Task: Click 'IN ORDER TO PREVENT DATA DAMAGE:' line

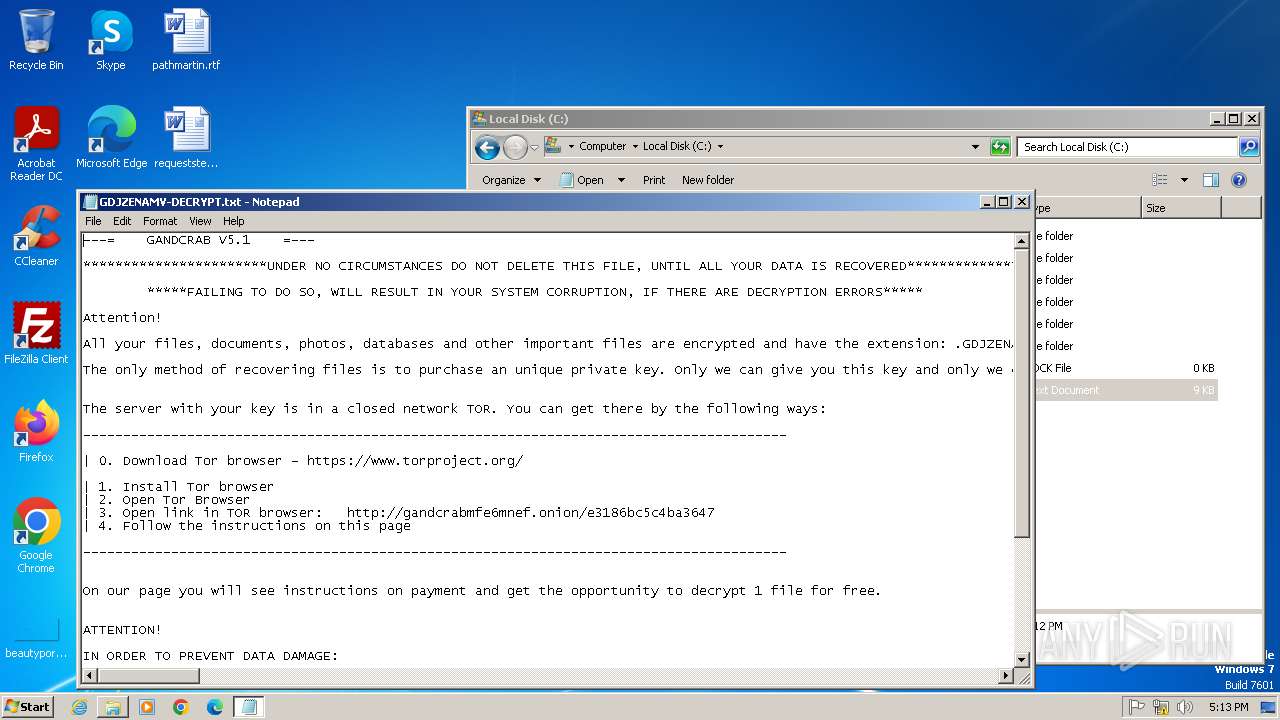Action: pyautogui.click(x=210, y=656)
